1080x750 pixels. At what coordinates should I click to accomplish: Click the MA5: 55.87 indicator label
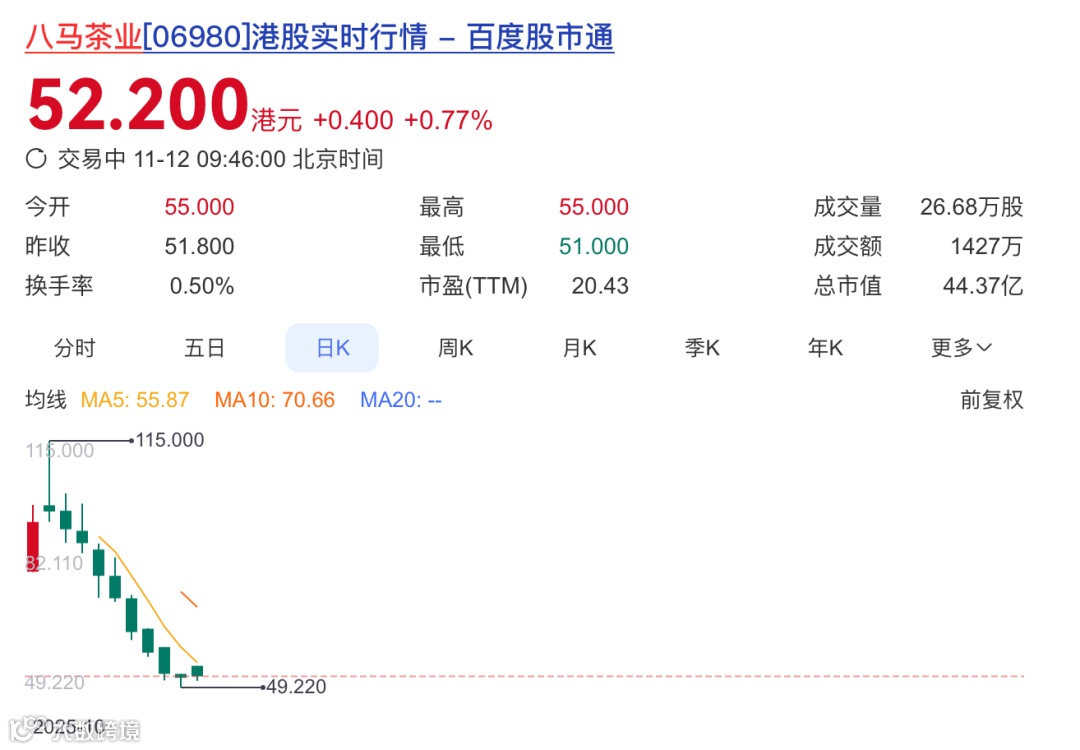point(135,399)
